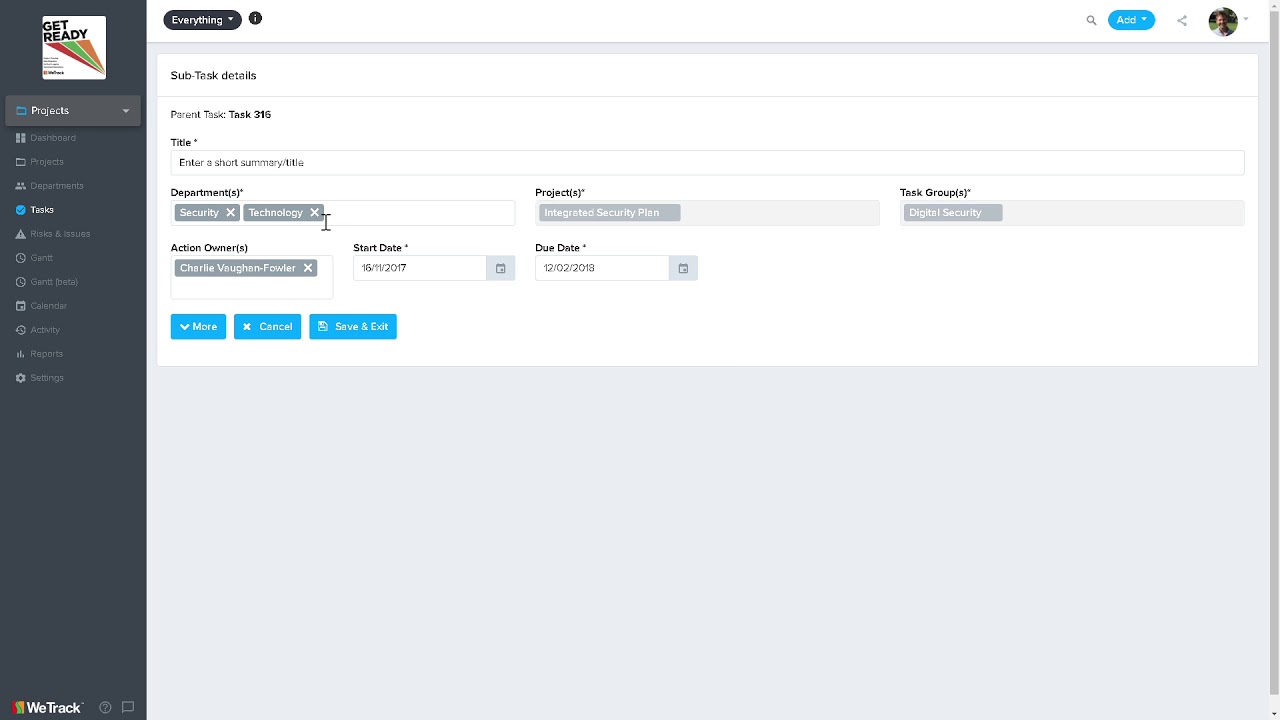Image resolution: width=1280 pixels, height=720 pixels.
Task: Click the dropdown arrow beside the avatar
Action: tap(1246, 20)
